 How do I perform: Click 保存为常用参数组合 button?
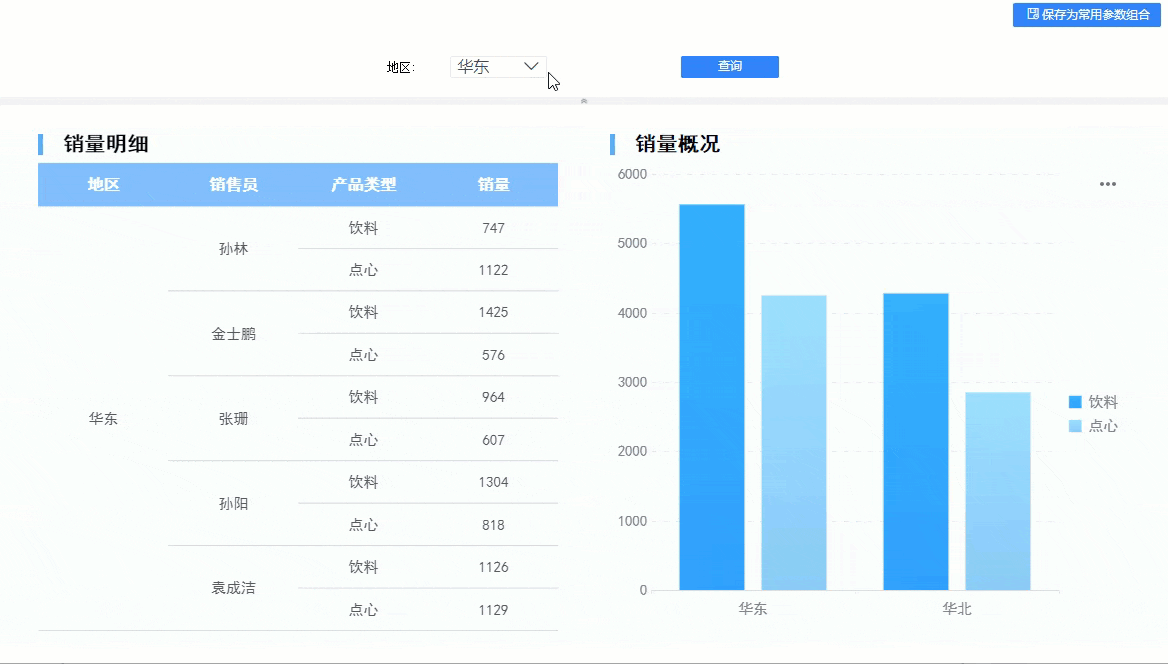1087,15
